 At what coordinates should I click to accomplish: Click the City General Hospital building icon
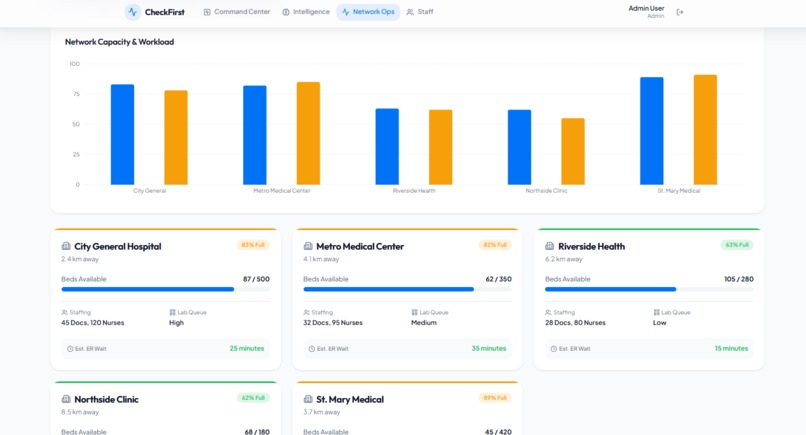(66, 246)
